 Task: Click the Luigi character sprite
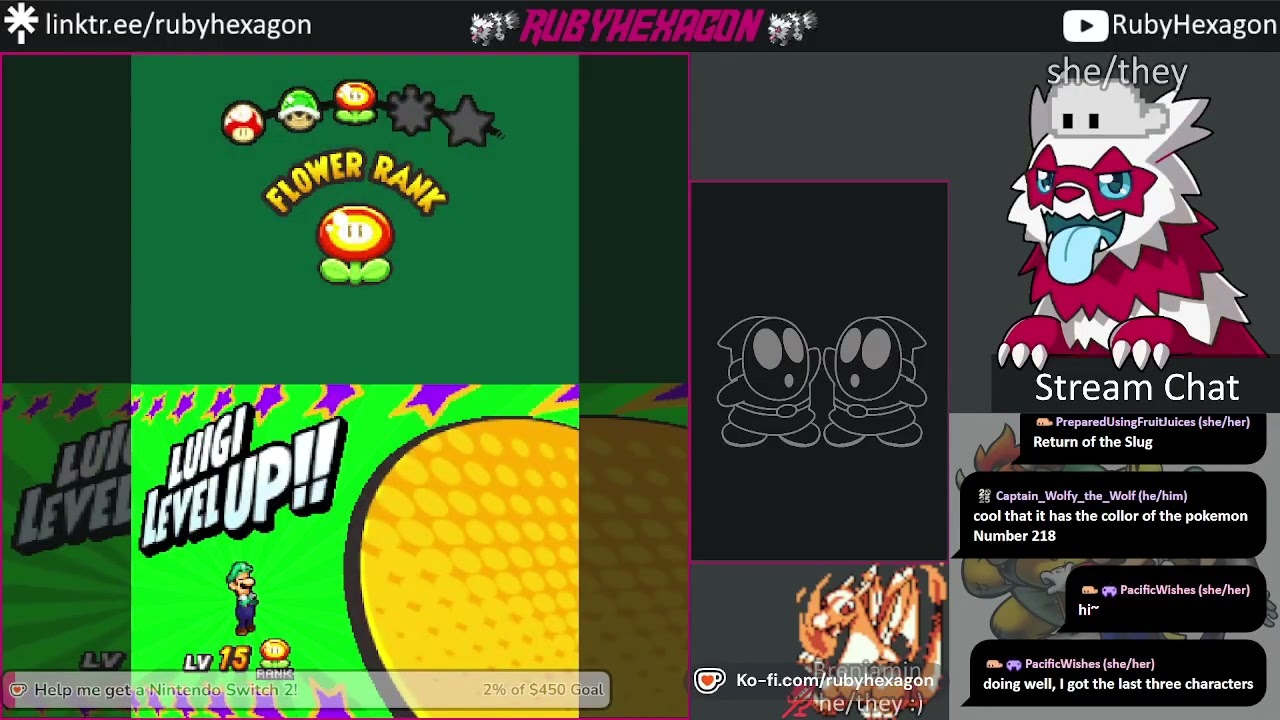pos(242,597)
